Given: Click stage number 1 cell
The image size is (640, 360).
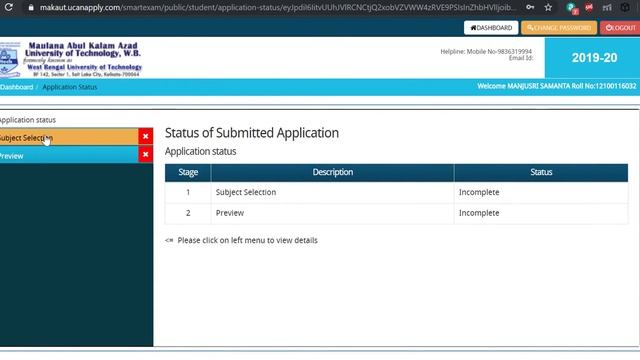Looking at the screenshot, I should [188, 192].
